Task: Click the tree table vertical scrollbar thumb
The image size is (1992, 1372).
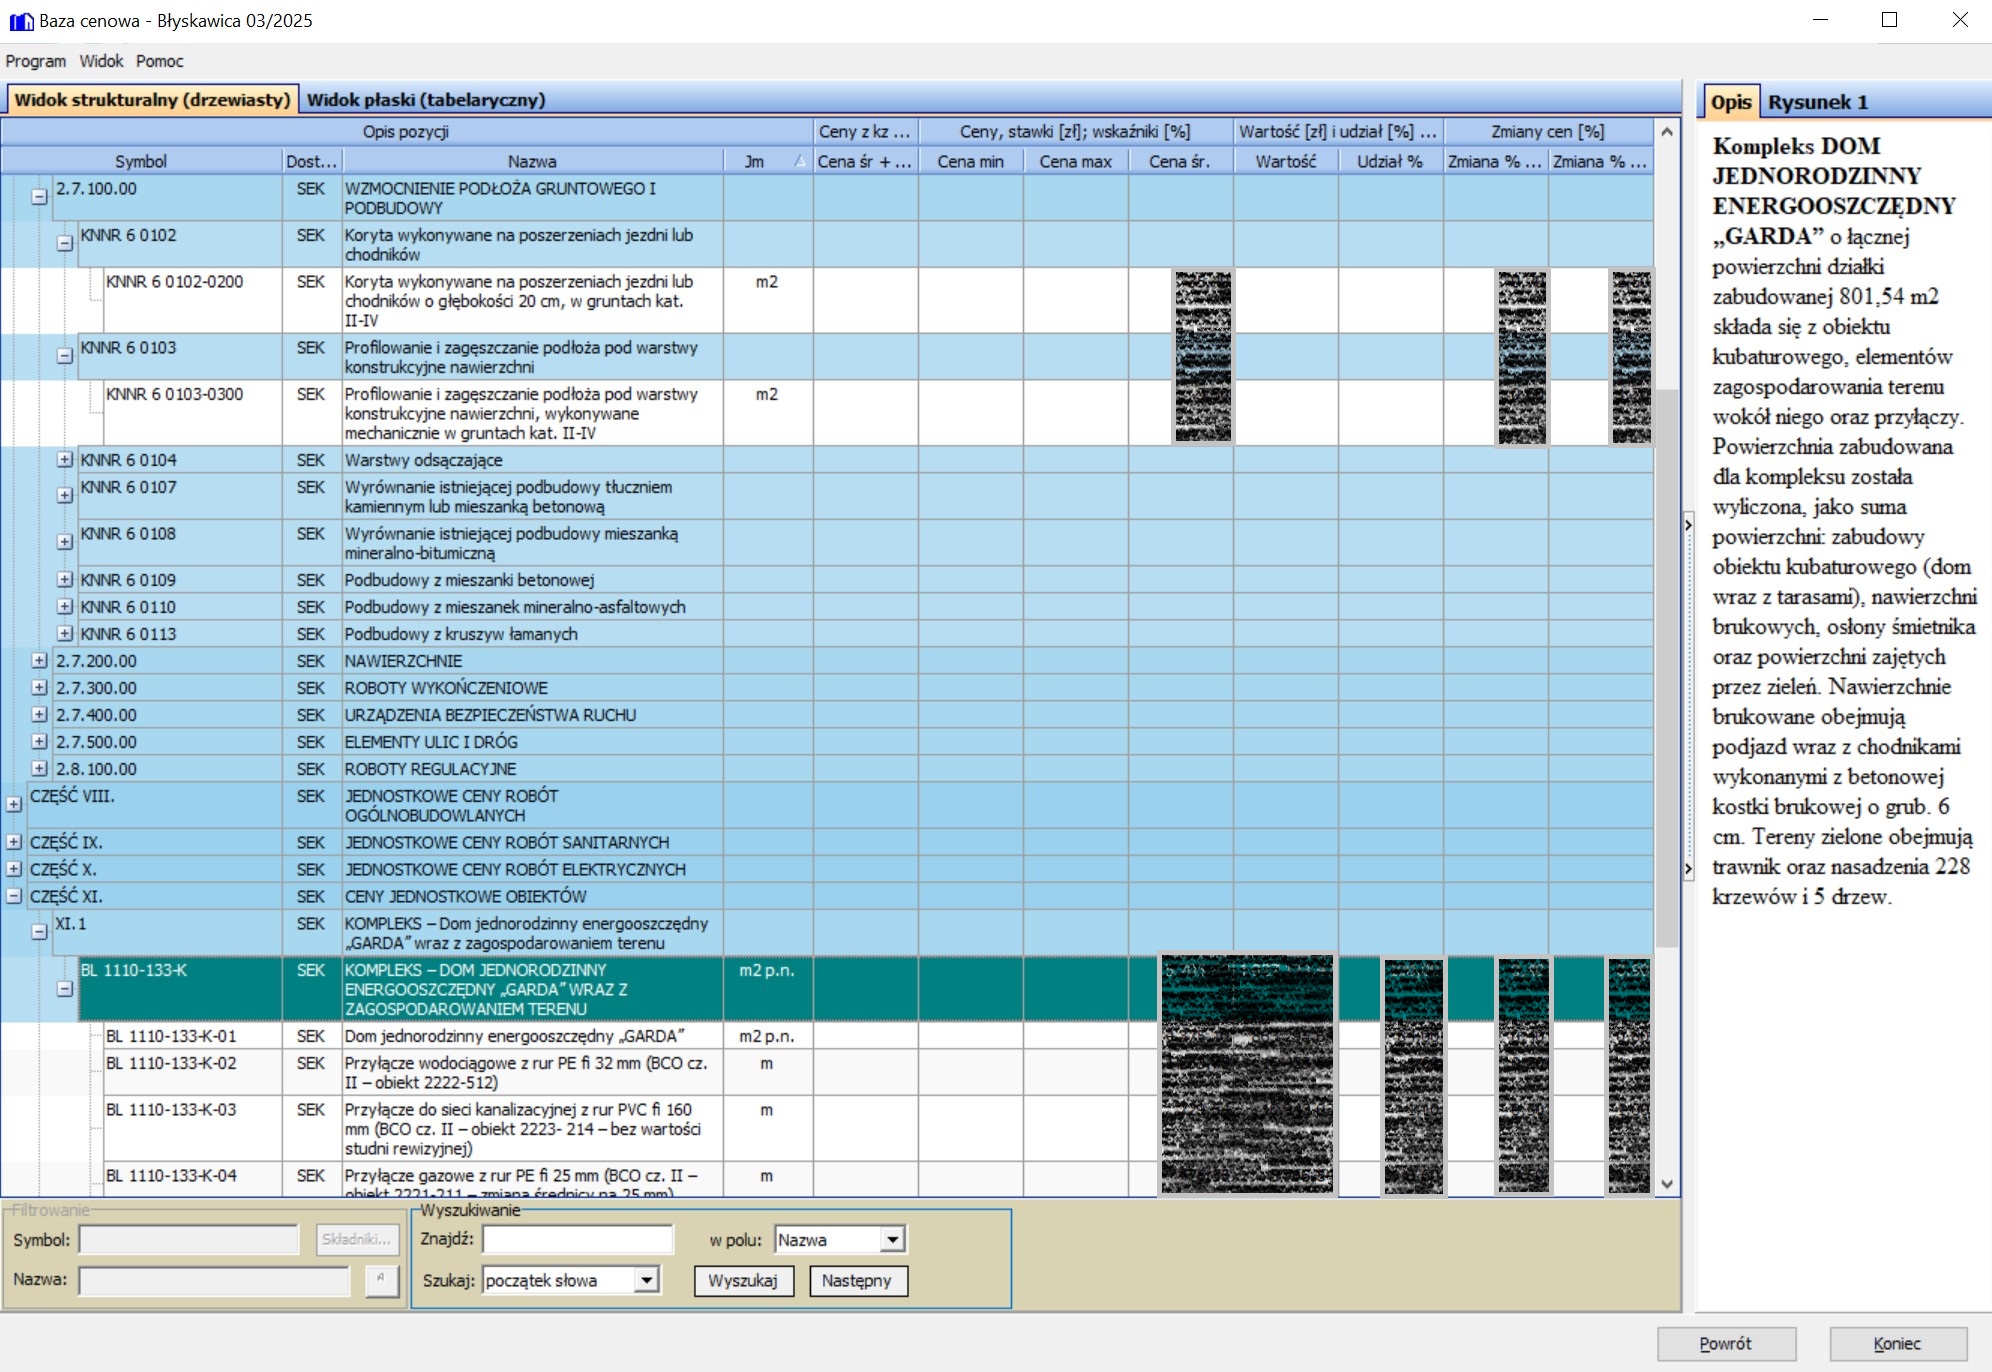Action: point(1667,668)
